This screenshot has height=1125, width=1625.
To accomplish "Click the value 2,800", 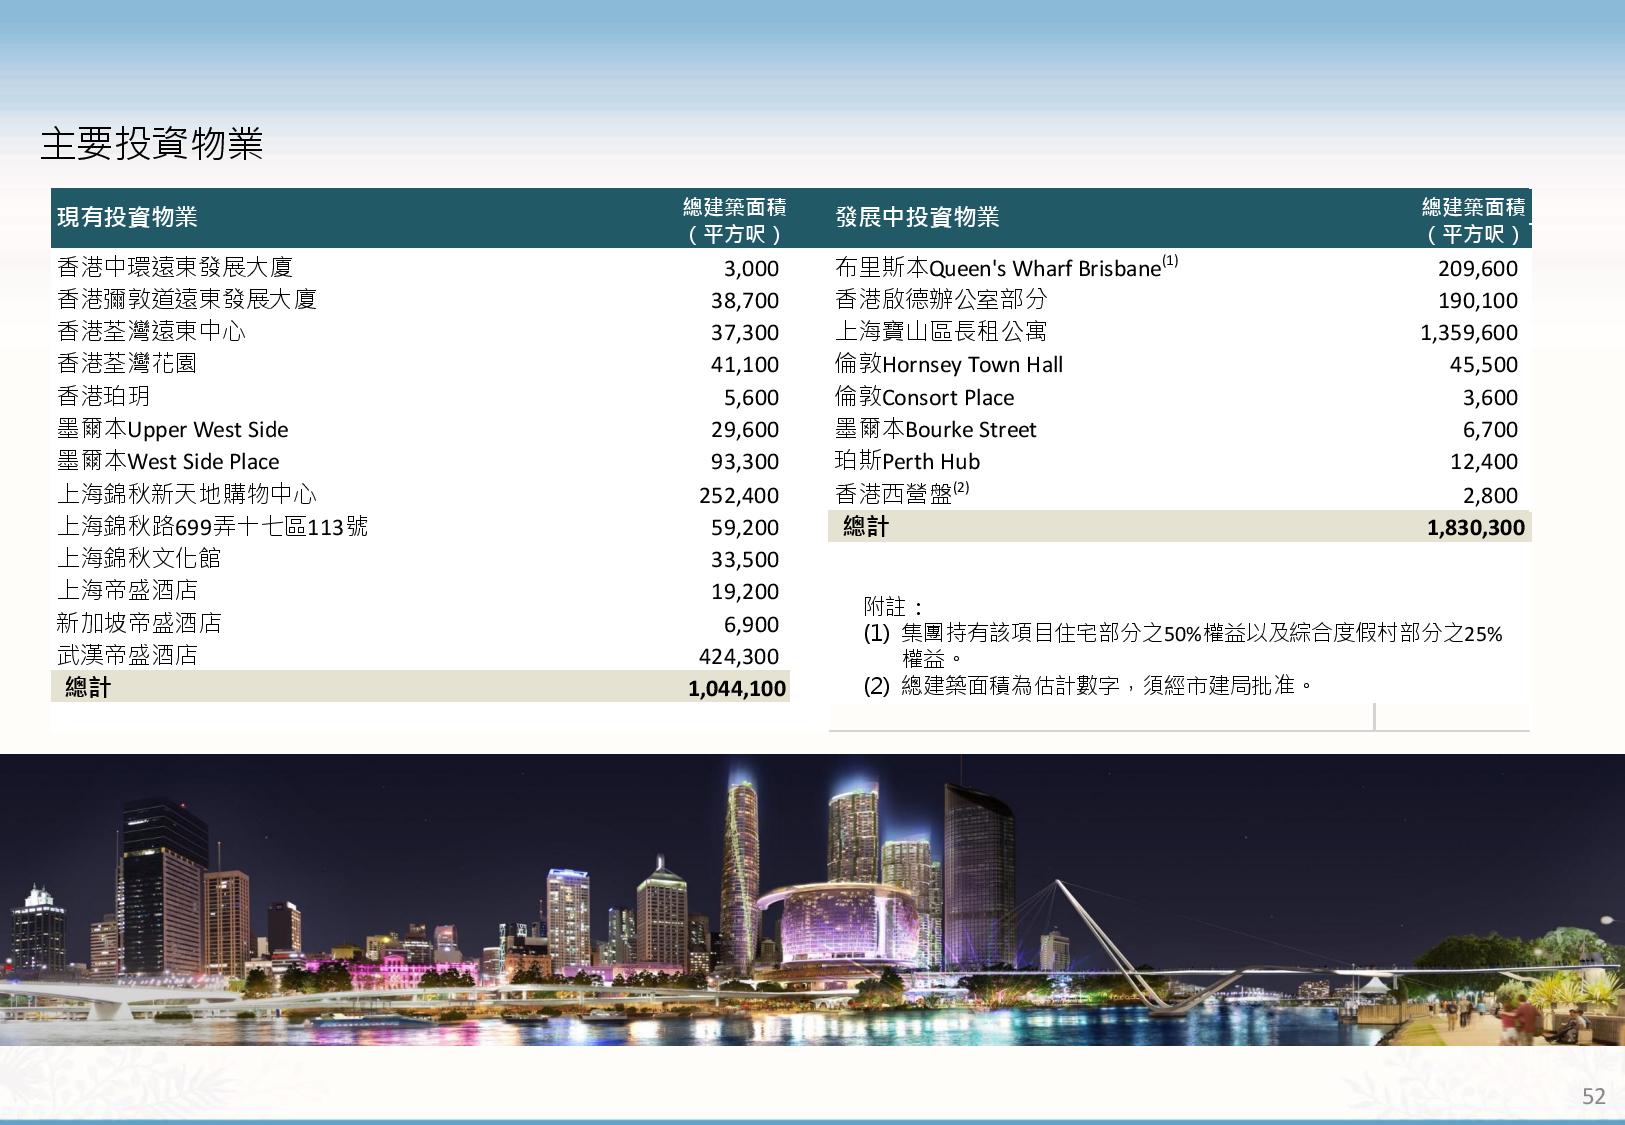I will 1490,495.
